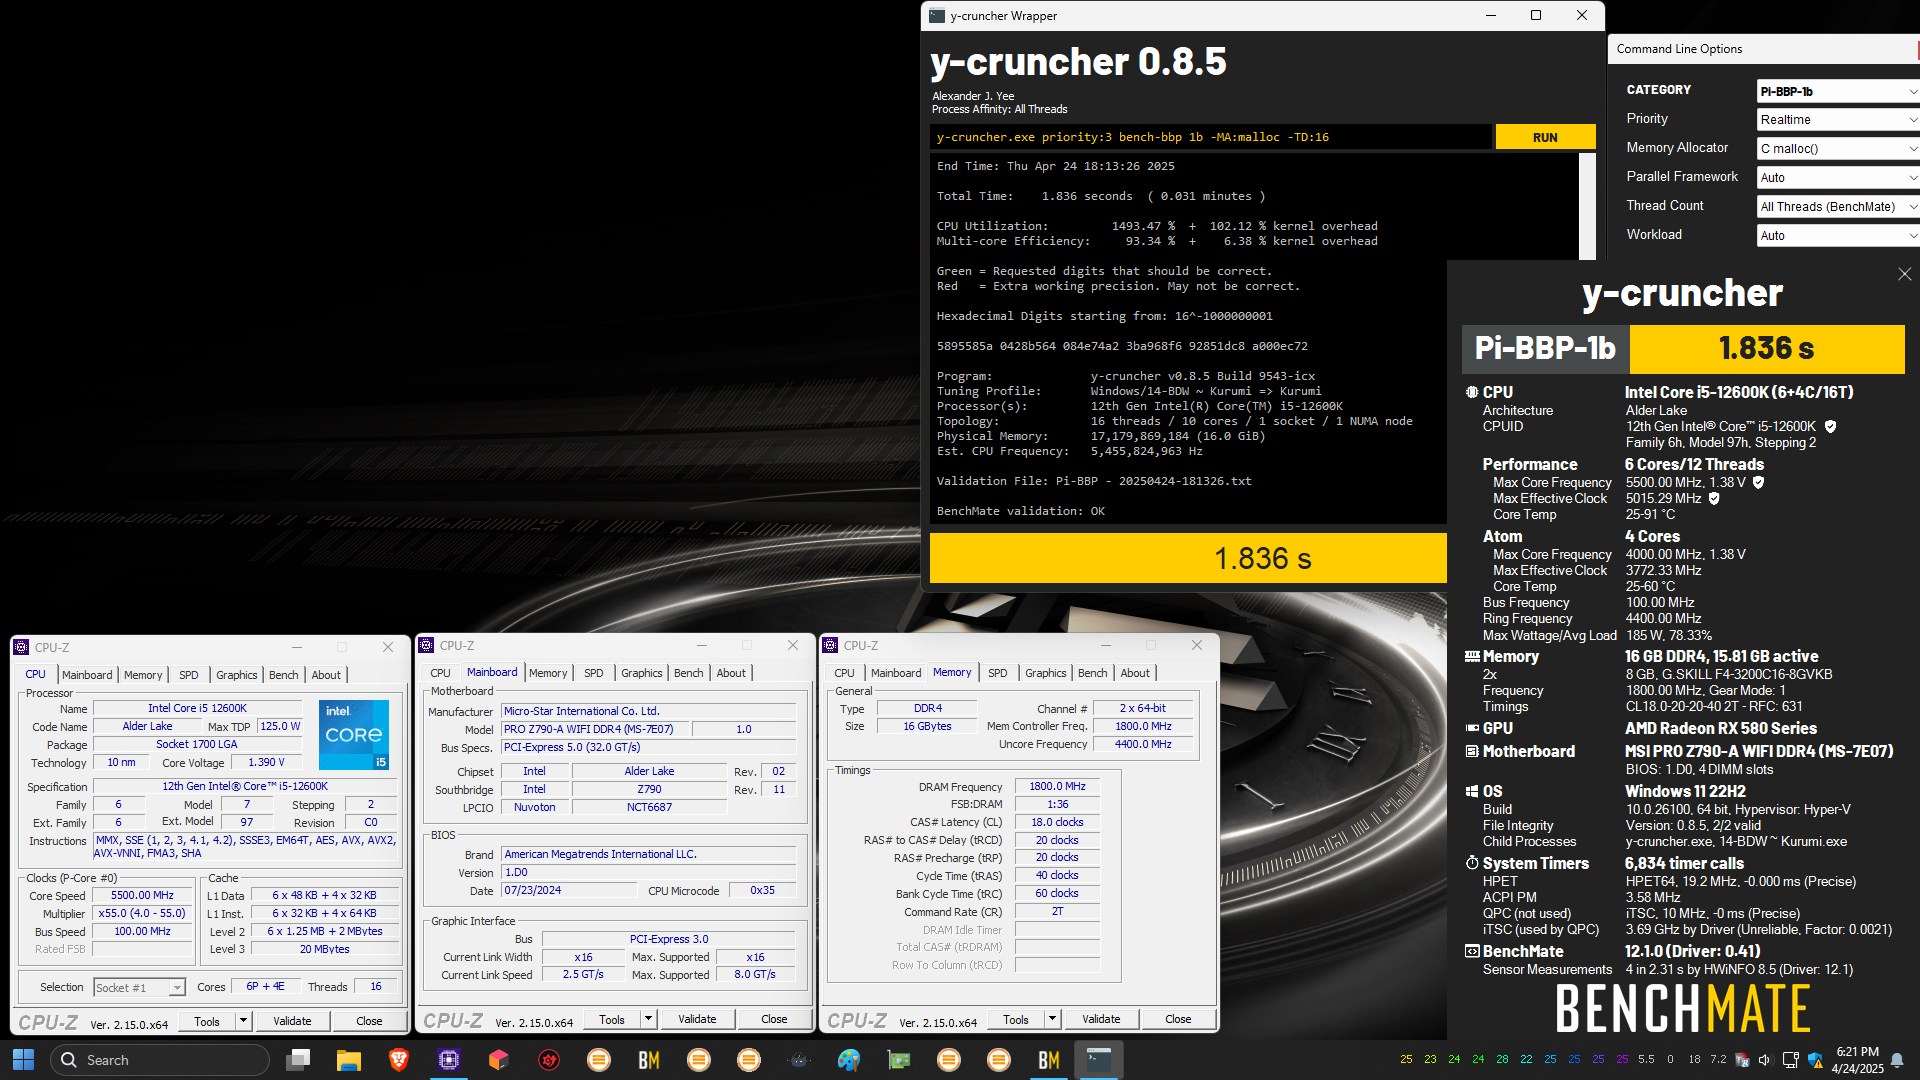Open the volume control in the system tray
This screenshot has height=1080, width=1920.
1765,1060
